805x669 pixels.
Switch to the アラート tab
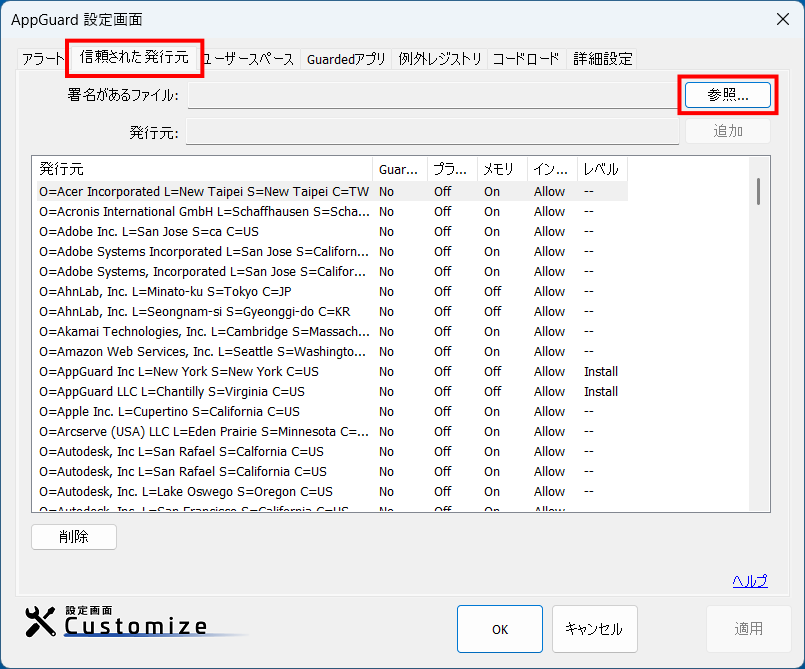point(42,59)
